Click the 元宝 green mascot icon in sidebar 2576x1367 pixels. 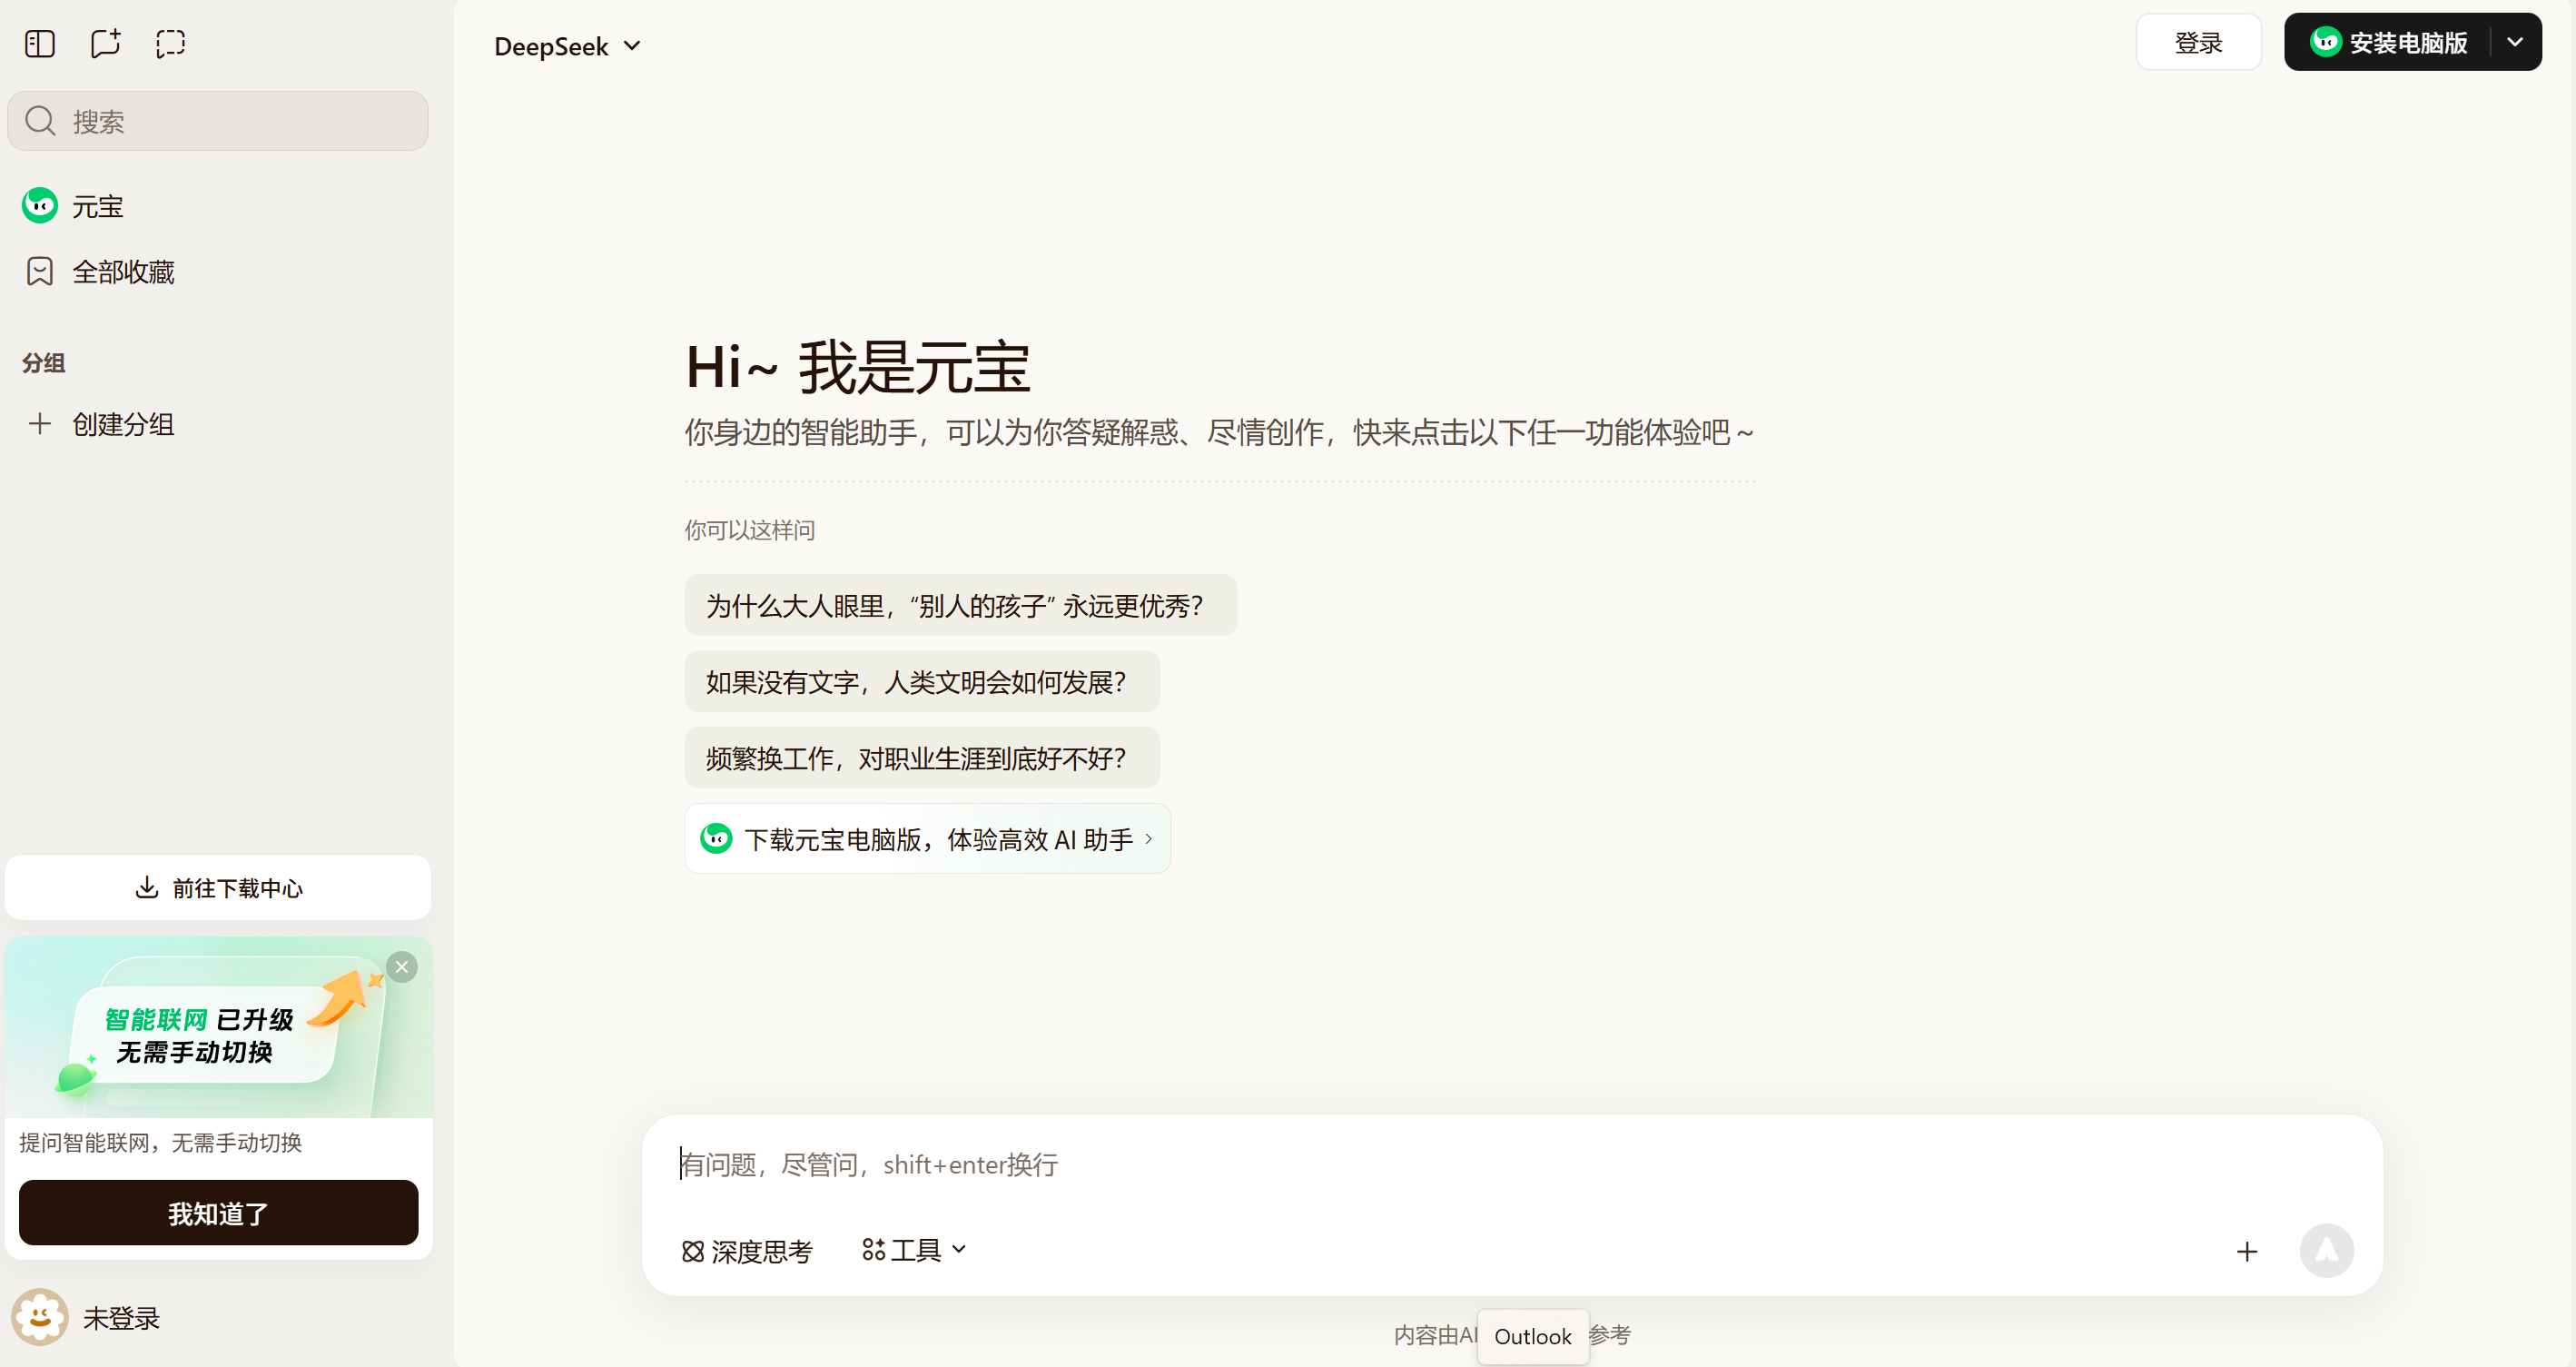tap(40, 206)
